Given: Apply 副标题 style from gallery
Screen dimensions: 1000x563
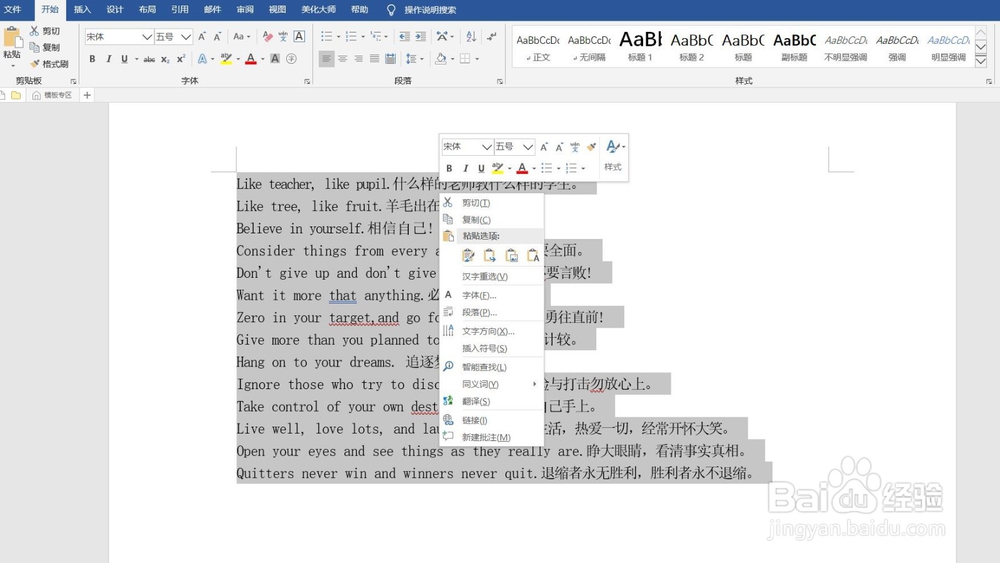Looking at the screenshot, I should tap(794, 47).
